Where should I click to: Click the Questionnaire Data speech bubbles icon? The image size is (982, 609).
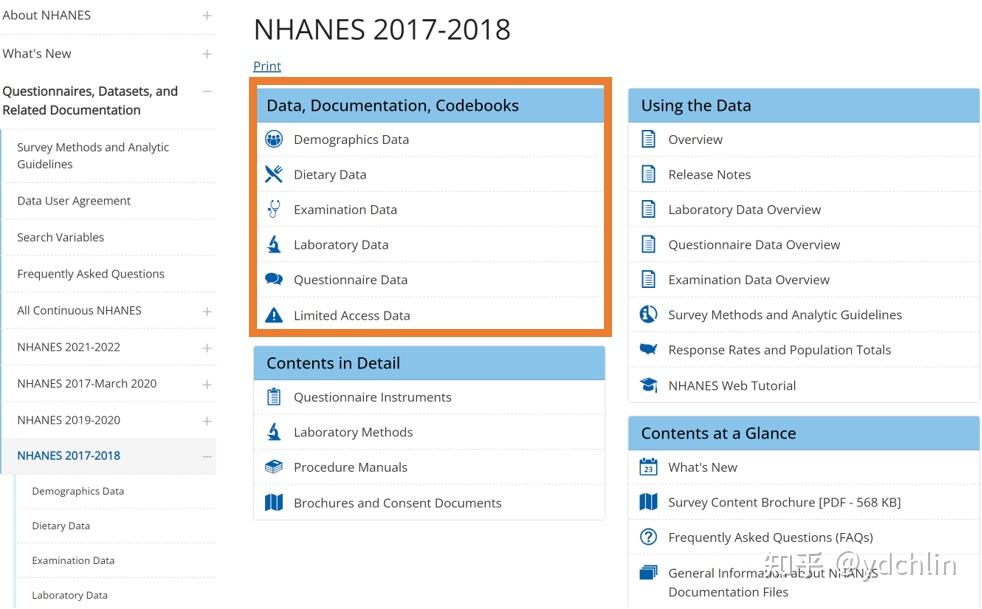pos(273,280)
